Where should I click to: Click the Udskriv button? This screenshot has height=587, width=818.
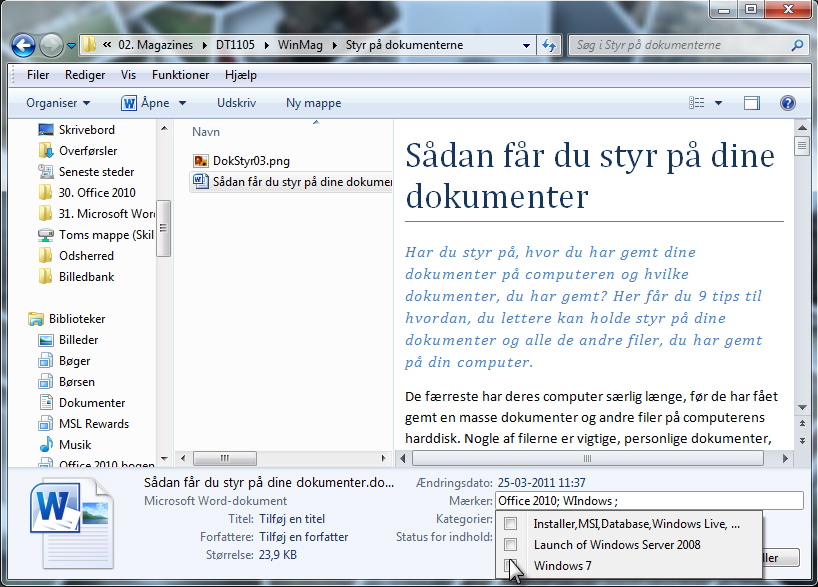click(236, 103)
